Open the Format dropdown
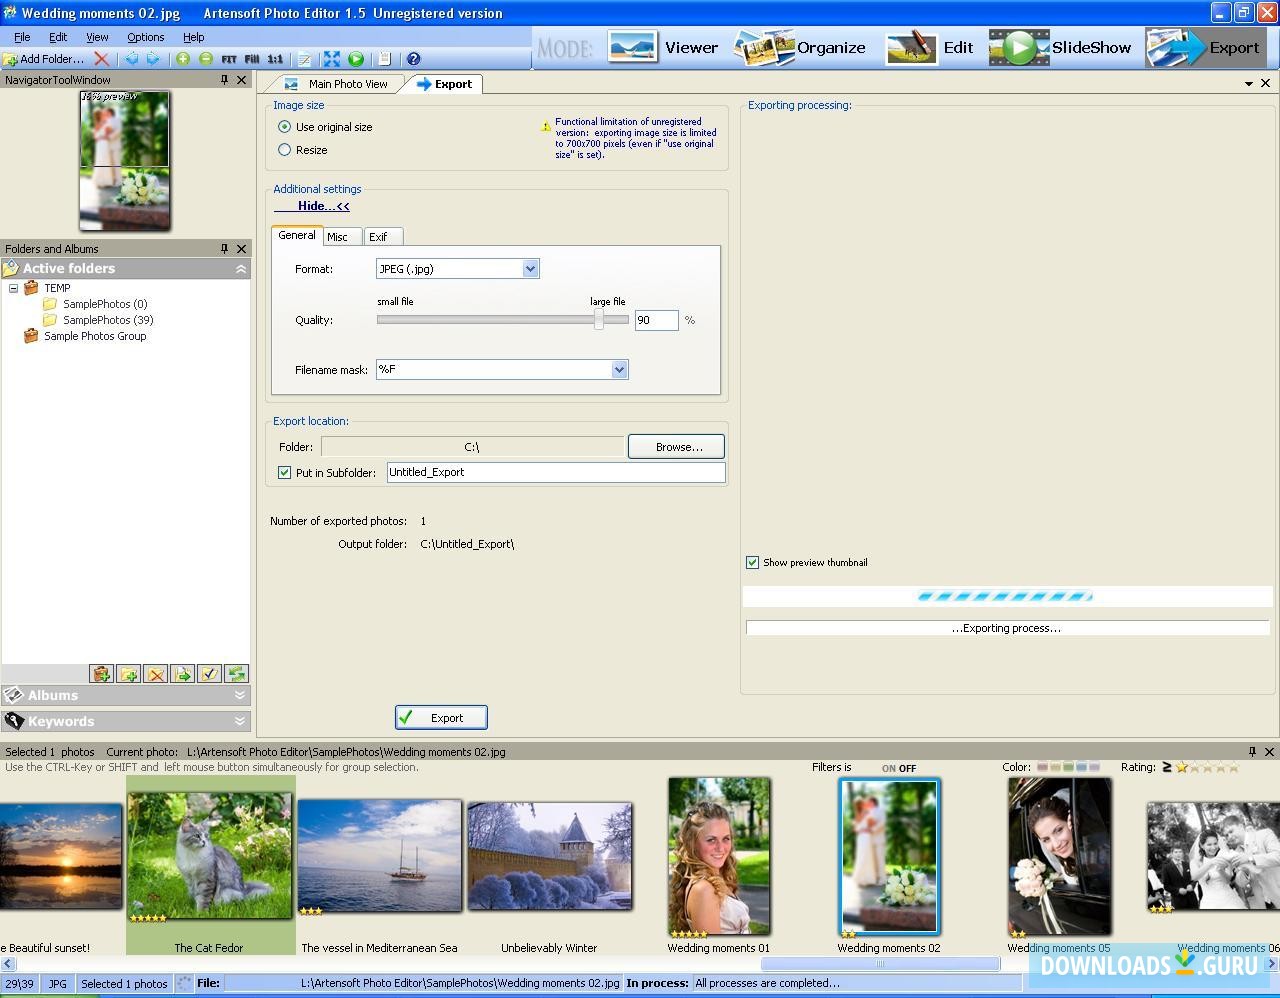The height and width of the screenshot is (998, 1280). [530, 268]
